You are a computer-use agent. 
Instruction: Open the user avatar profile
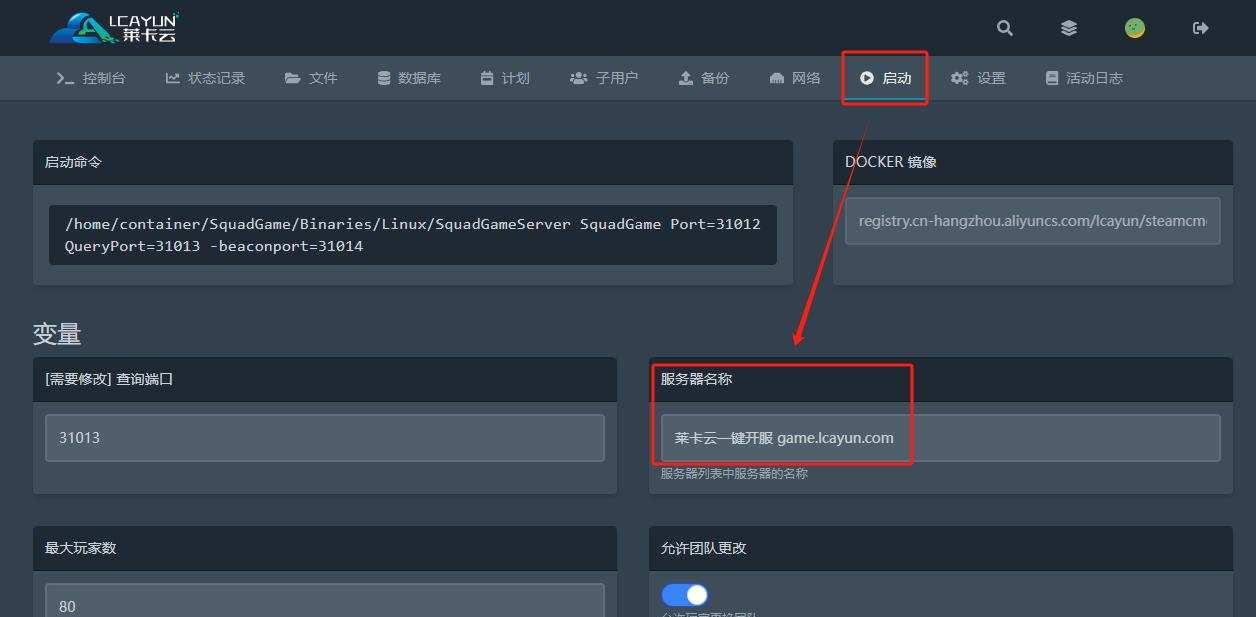(1135, 28)
